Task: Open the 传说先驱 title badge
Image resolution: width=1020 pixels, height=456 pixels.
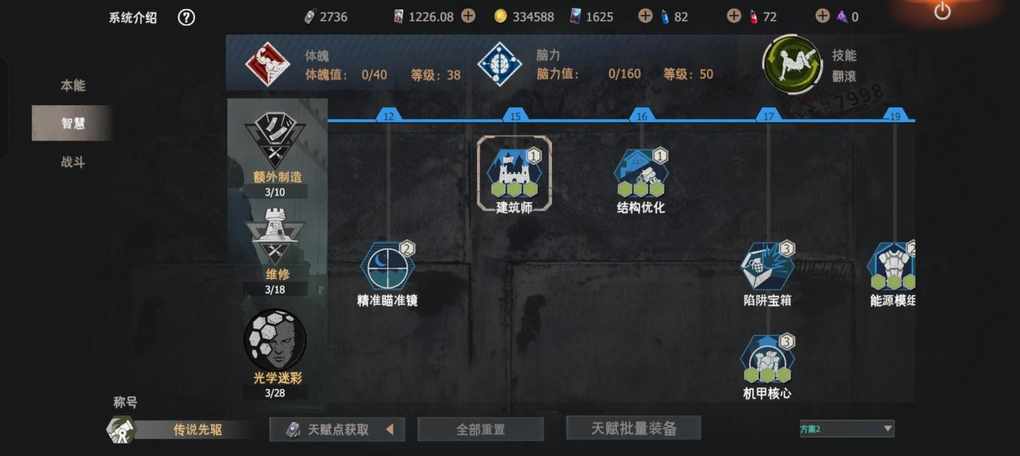Action: click(179, 429)
